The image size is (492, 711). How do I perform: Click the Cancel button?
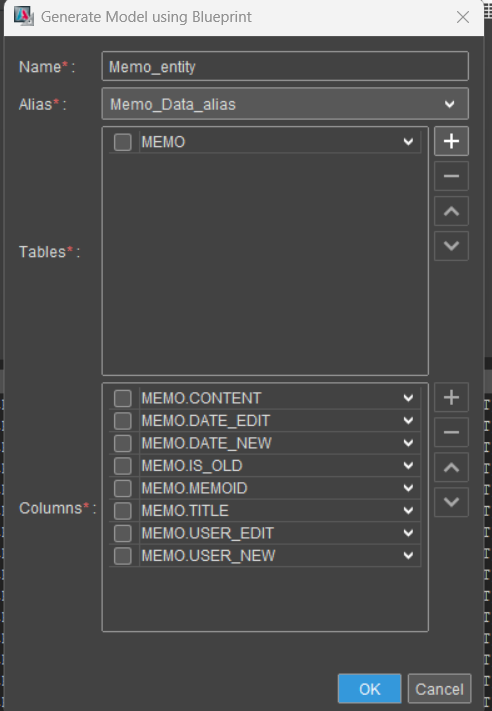tap(439, 689)
